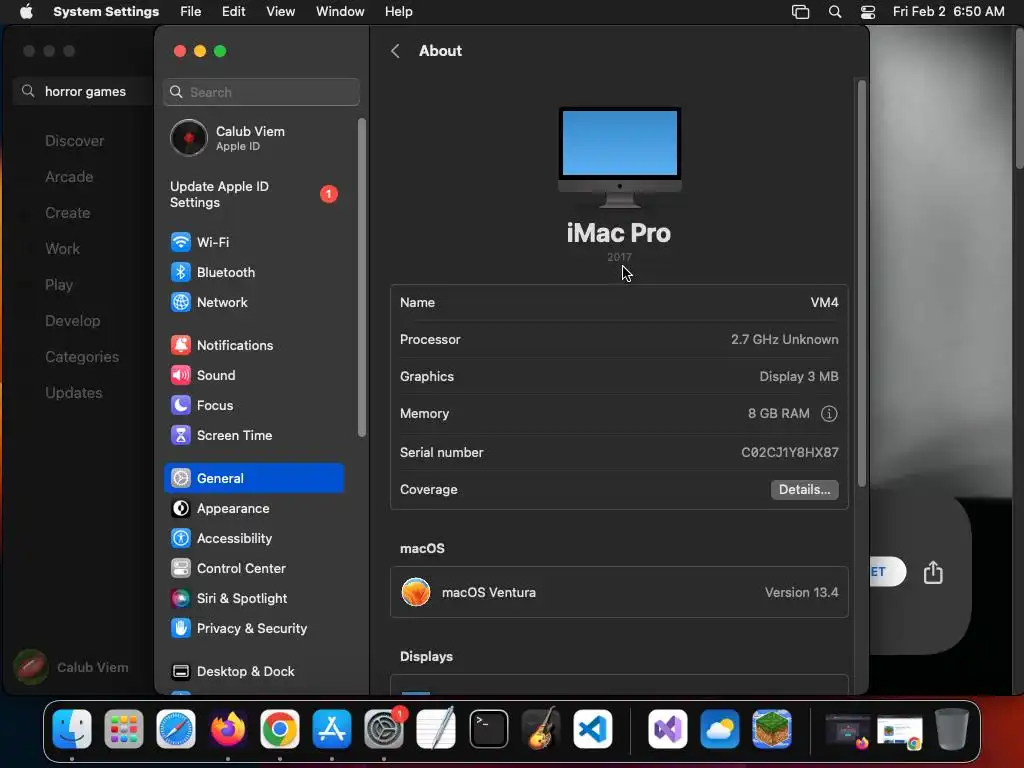Select Create in App Store sidebar

click(68, 213)
